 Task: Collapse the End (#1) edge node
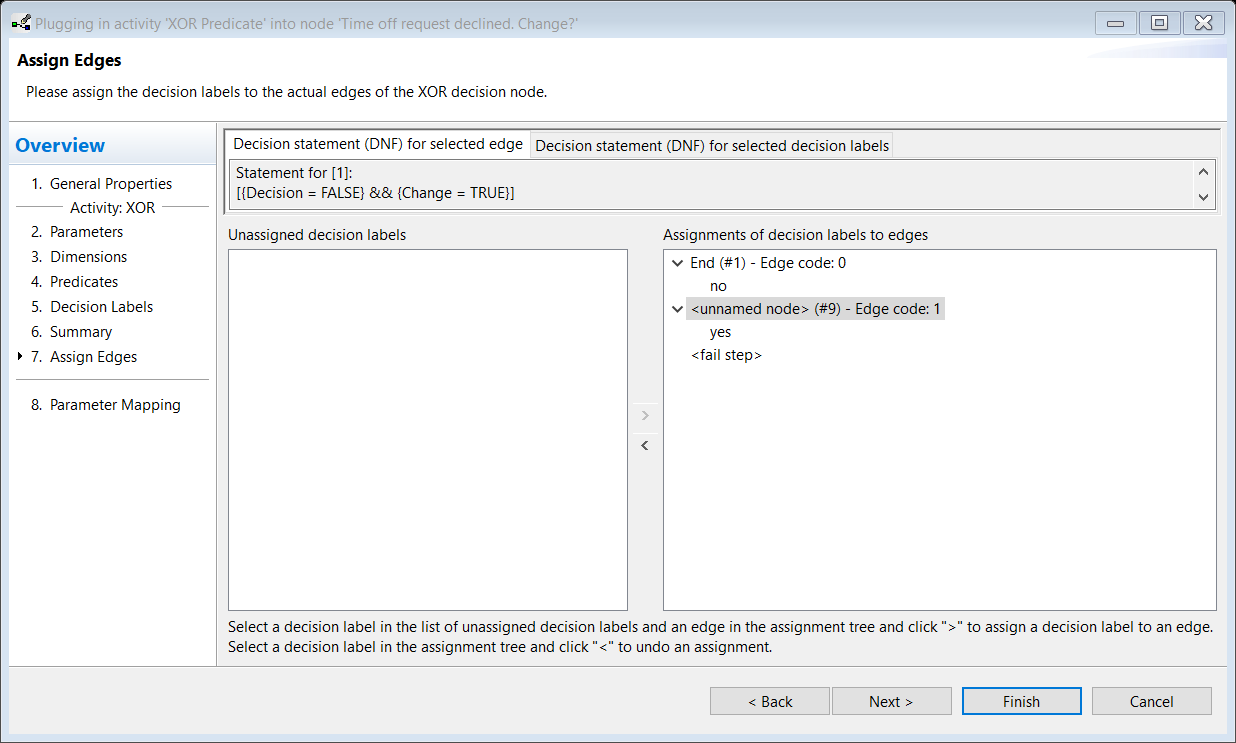click(678, 264)
